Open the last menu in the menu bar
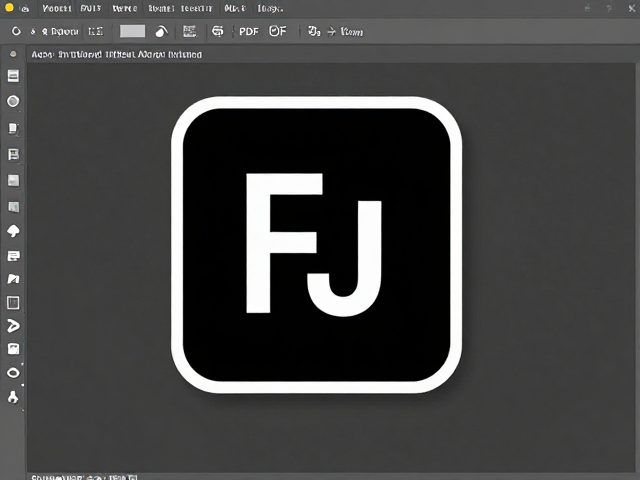This screenshot has width=640, height=480. pyautogui.click(x=270, y=8)
